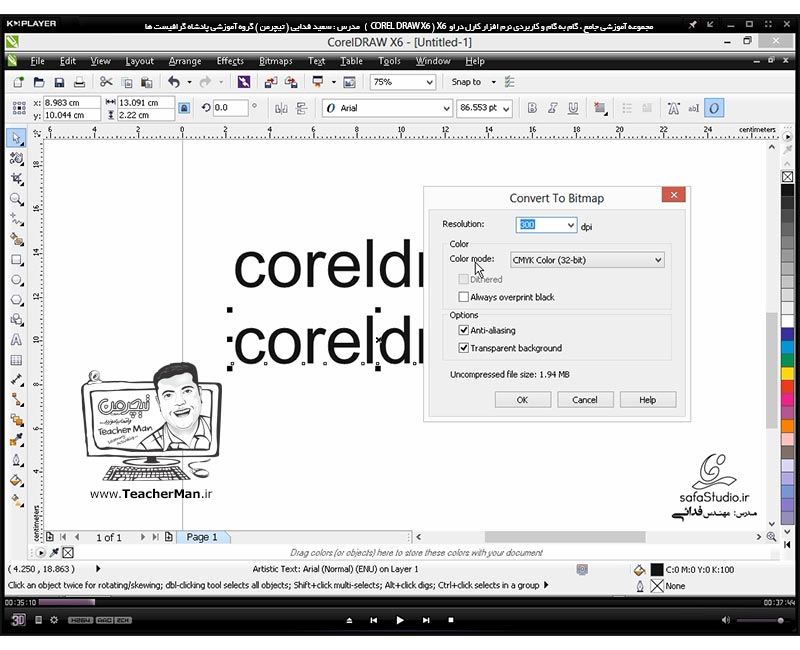Expand the Snap to dropdown

pyautogui.click(x=493, y=82)
